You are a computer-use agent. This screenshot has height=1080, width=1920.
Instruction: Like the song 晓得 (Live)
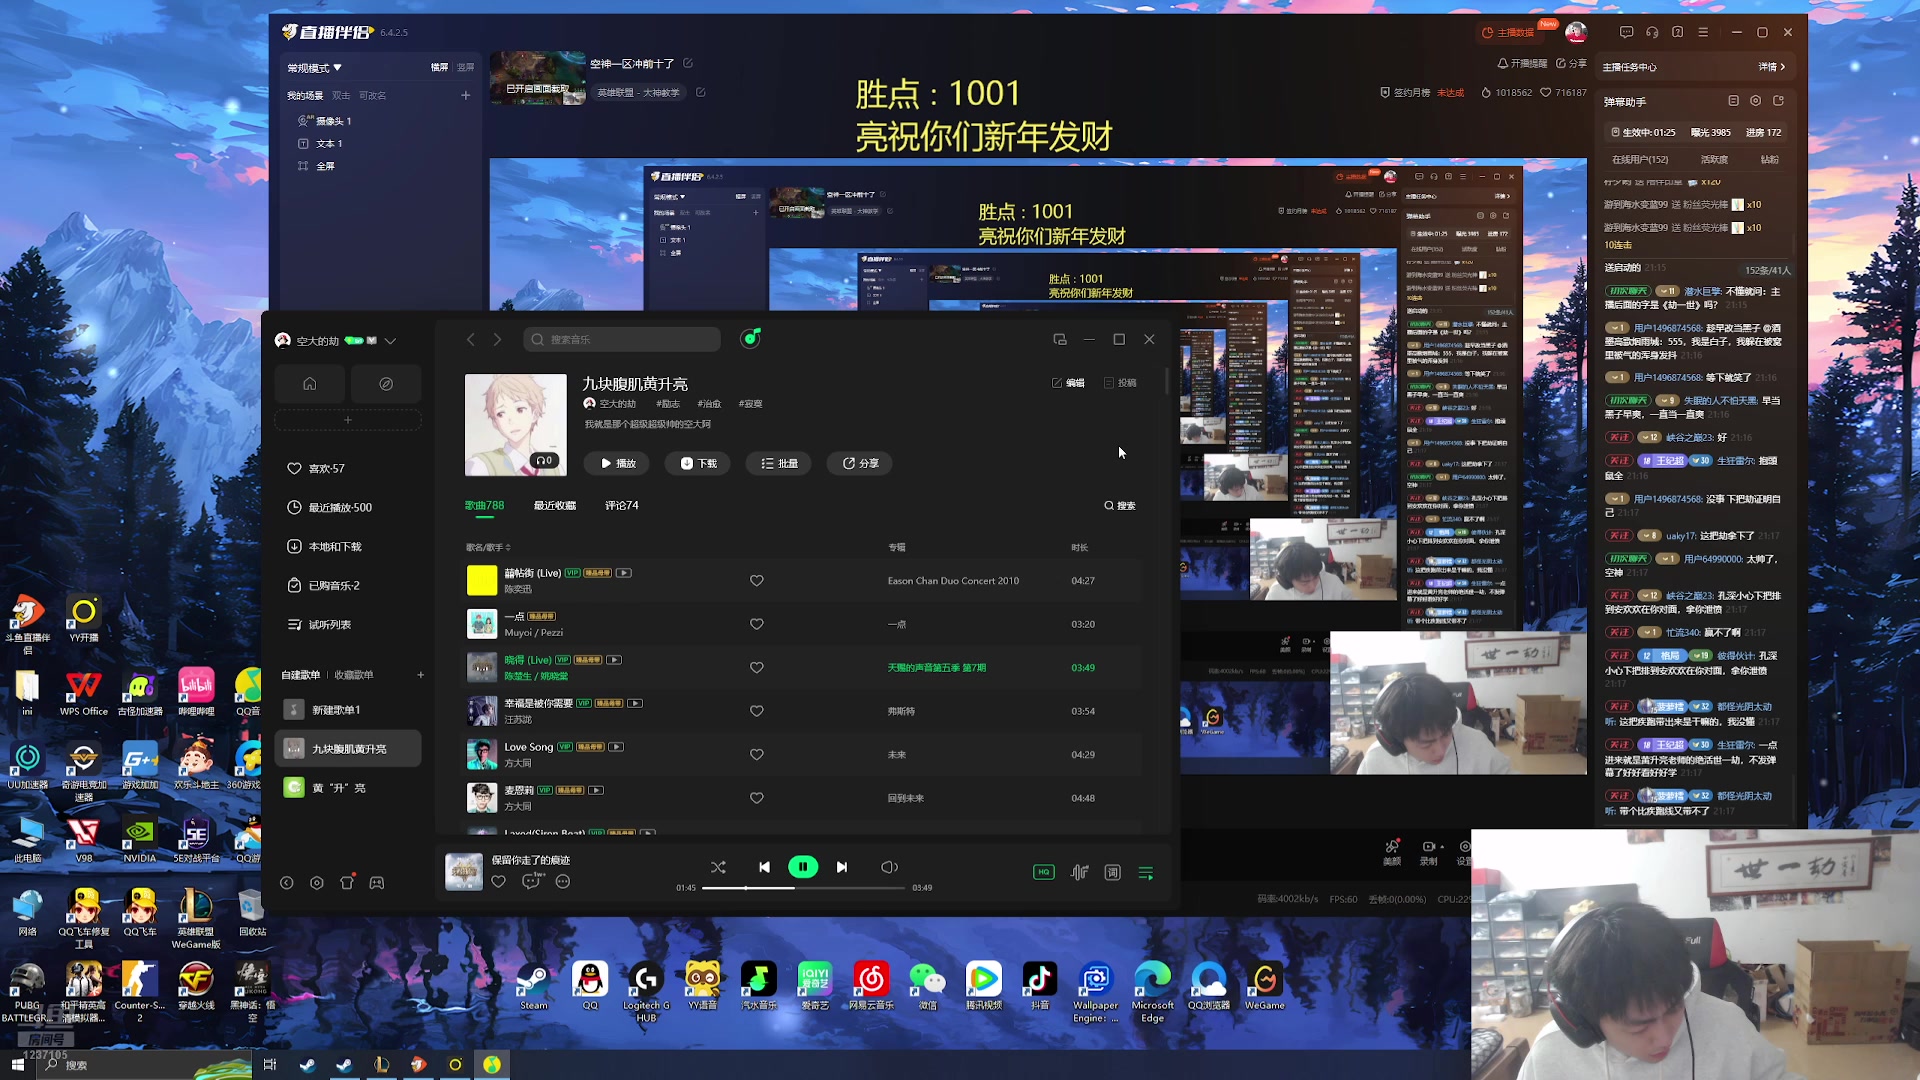tap(757, 668)
